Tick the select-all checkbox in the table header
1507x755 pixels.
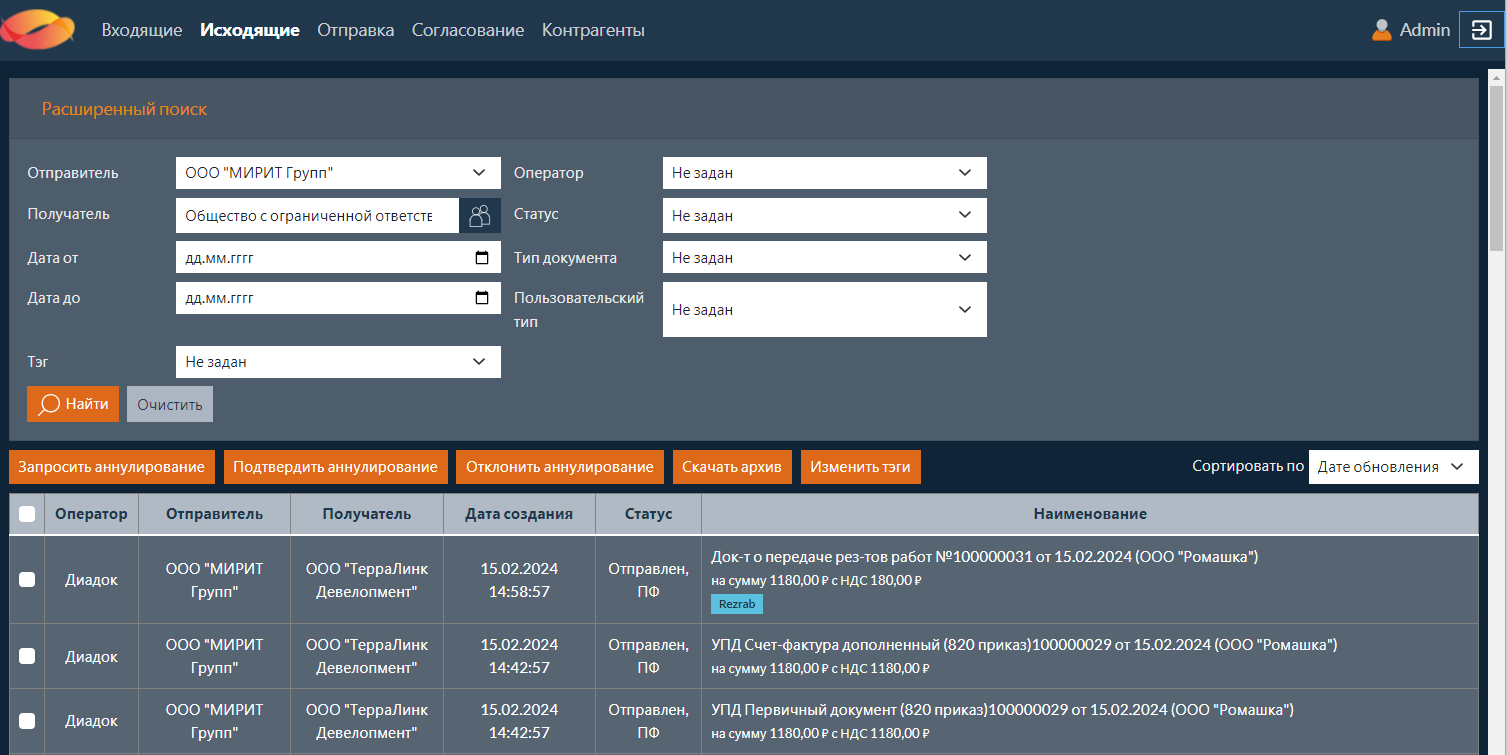point(27,514)
